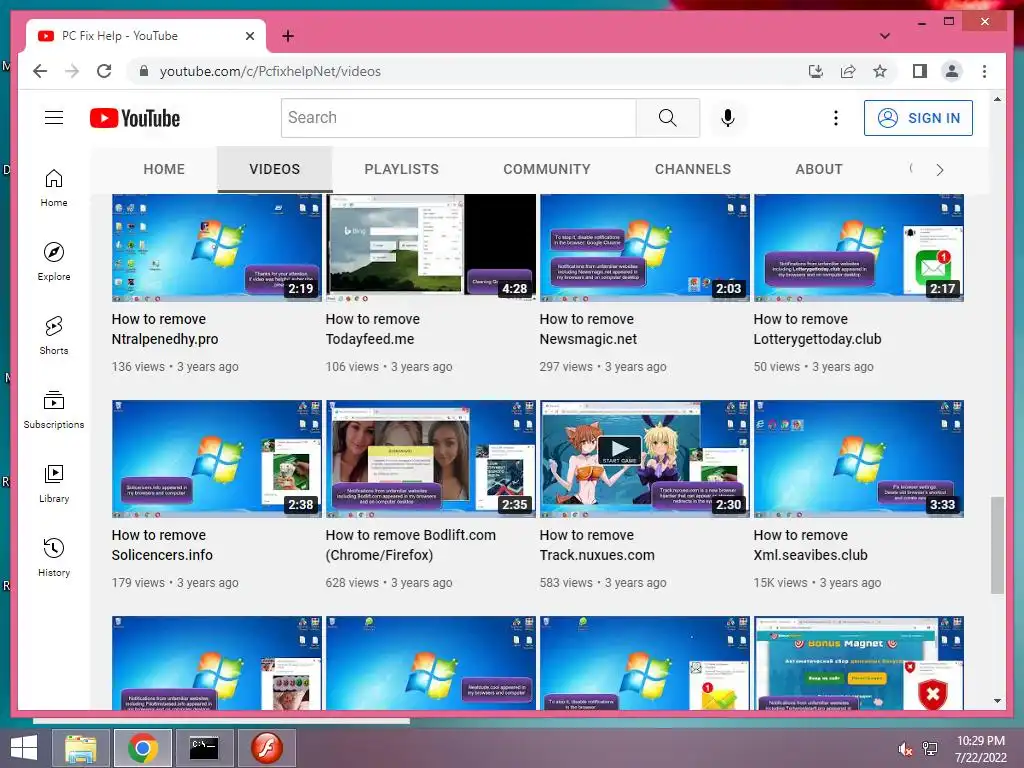Click into the YouTube Search field

pos(458,118)
